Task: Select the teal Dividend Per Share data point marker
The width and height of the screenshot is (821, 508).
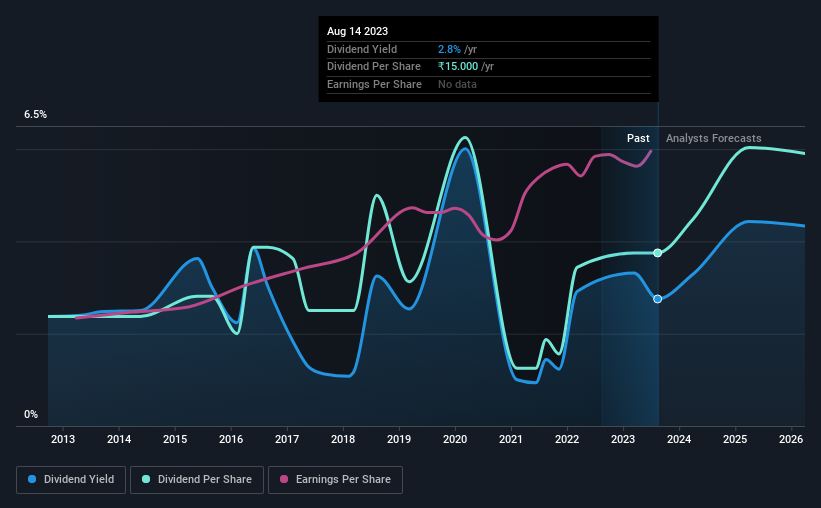Action: coord(658,253)
